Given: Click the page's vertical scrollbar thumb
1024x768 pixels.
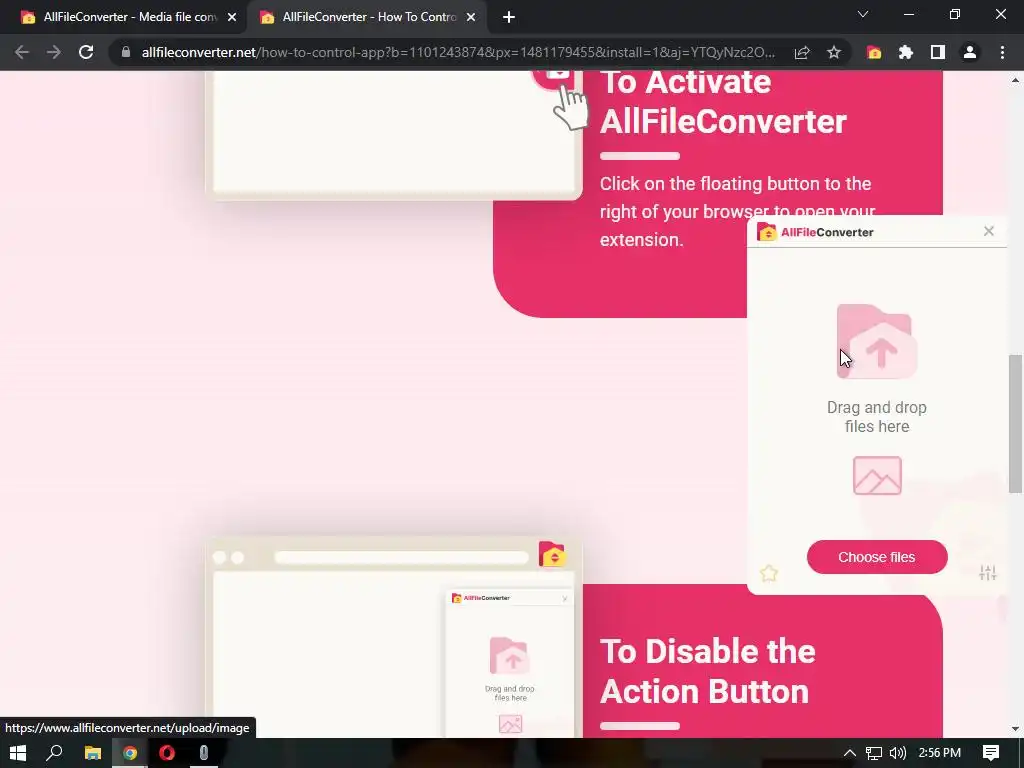Looking at the screenshot, I should click(1015, 423).
